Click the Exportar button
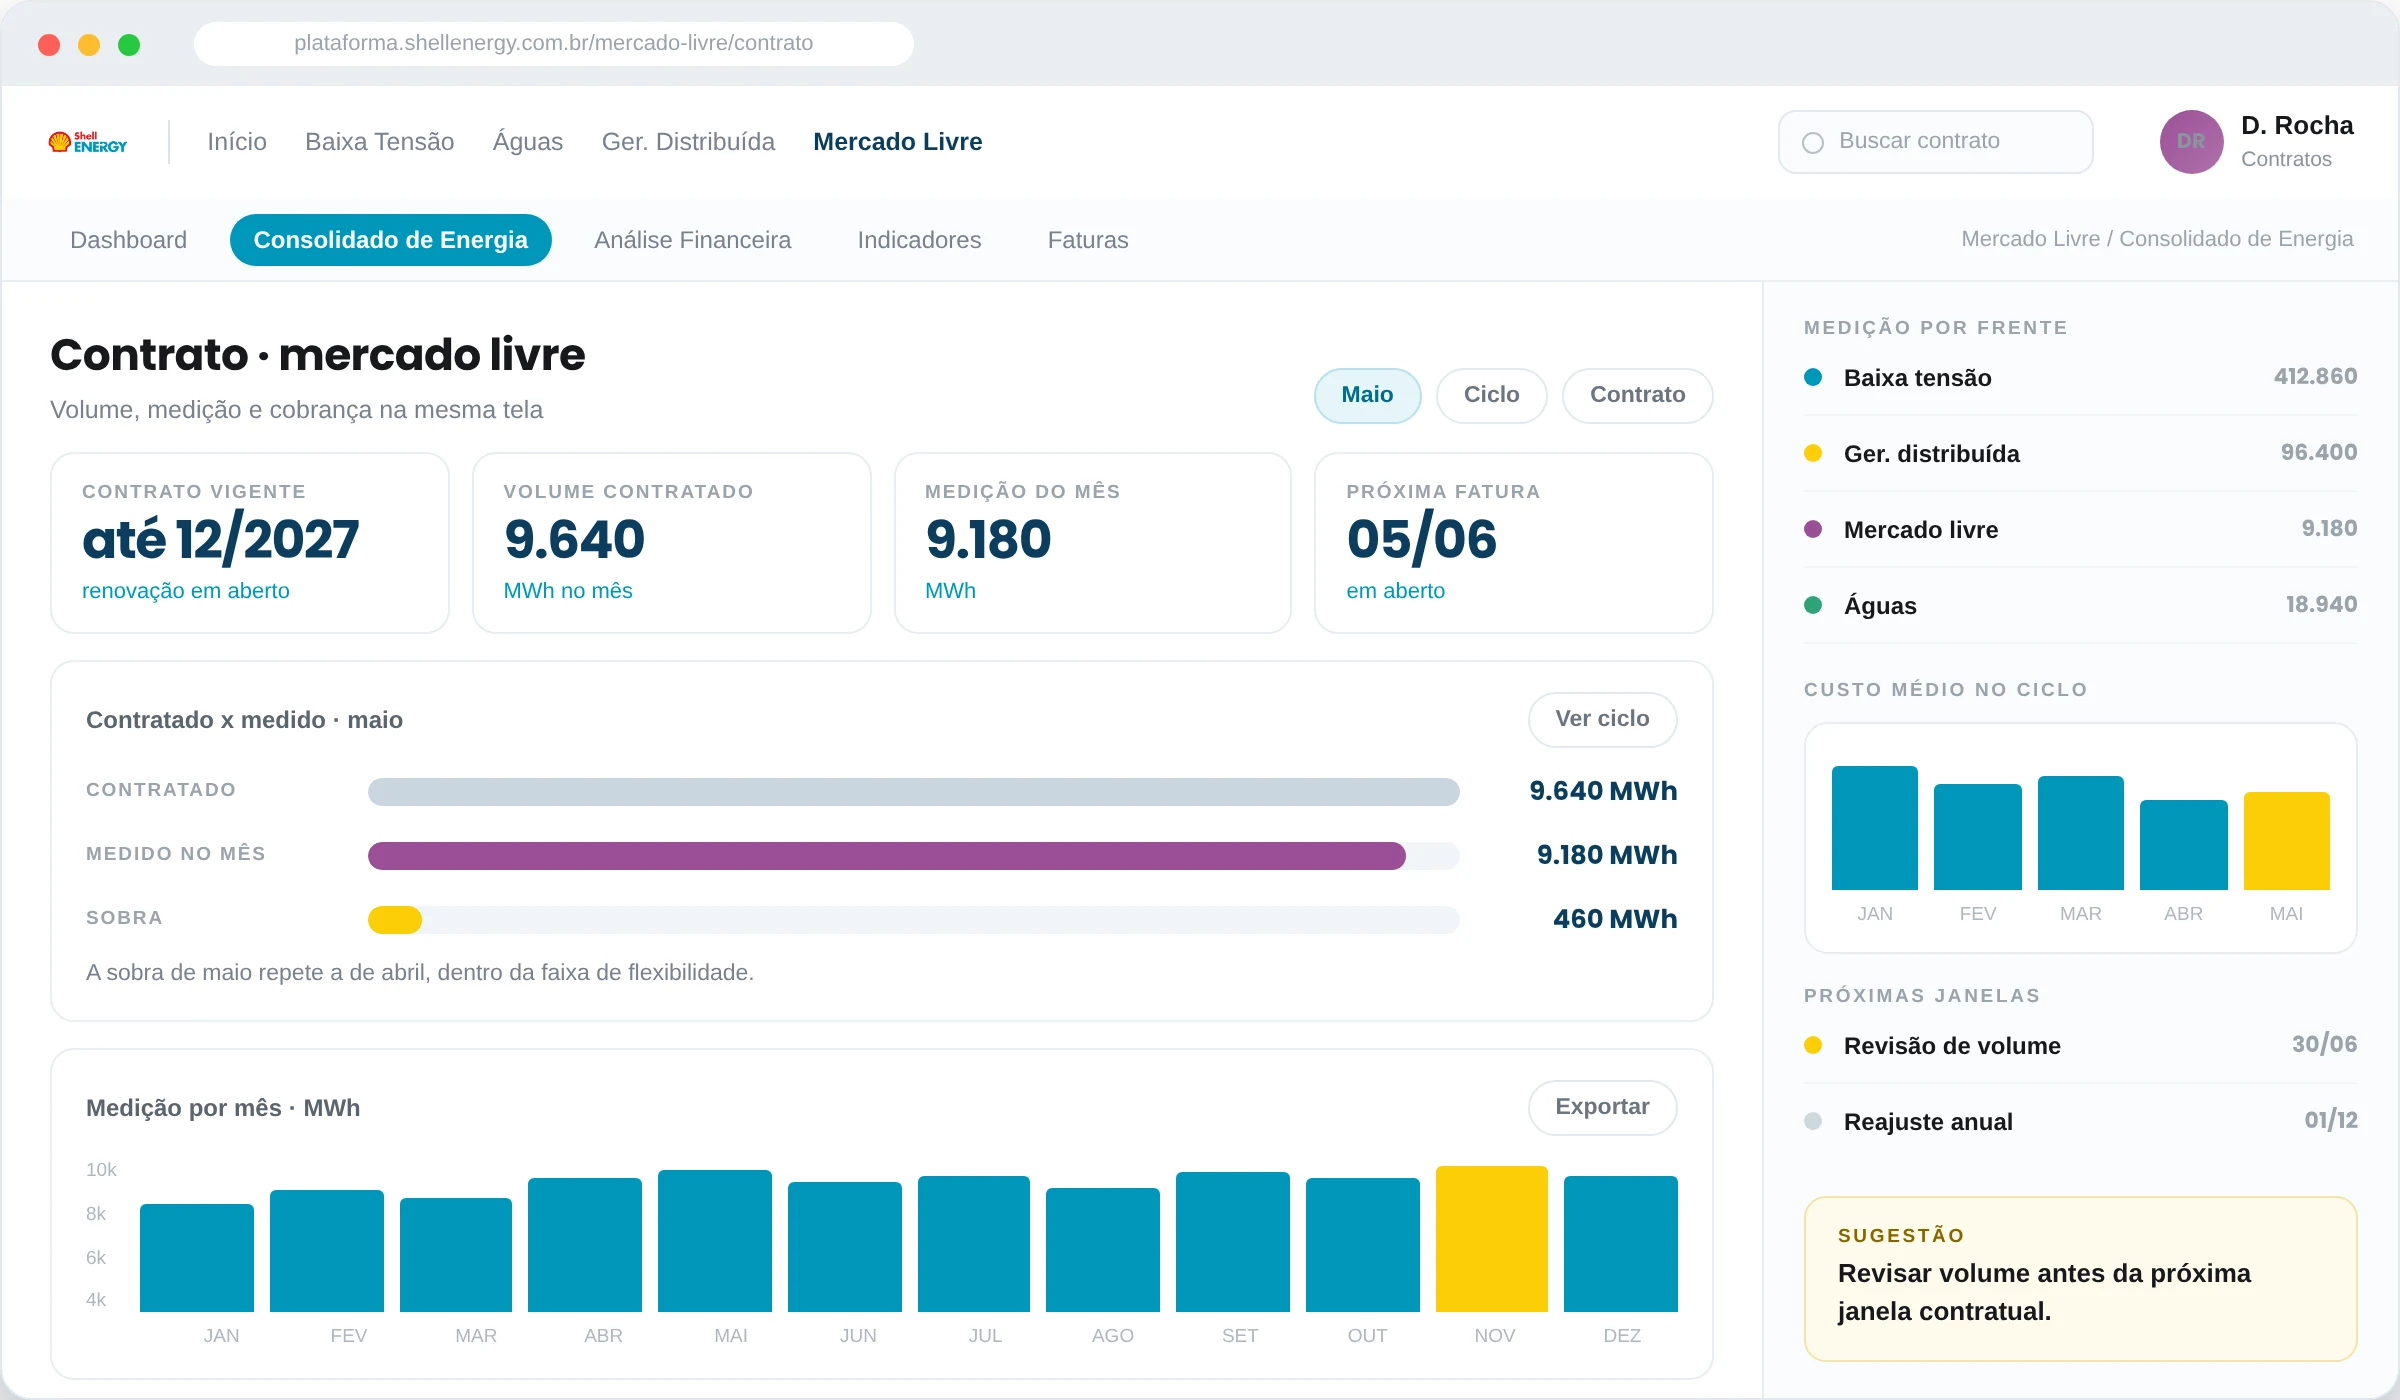The width and height of the screenshot is (2400, 1400). (1602, 1107)
